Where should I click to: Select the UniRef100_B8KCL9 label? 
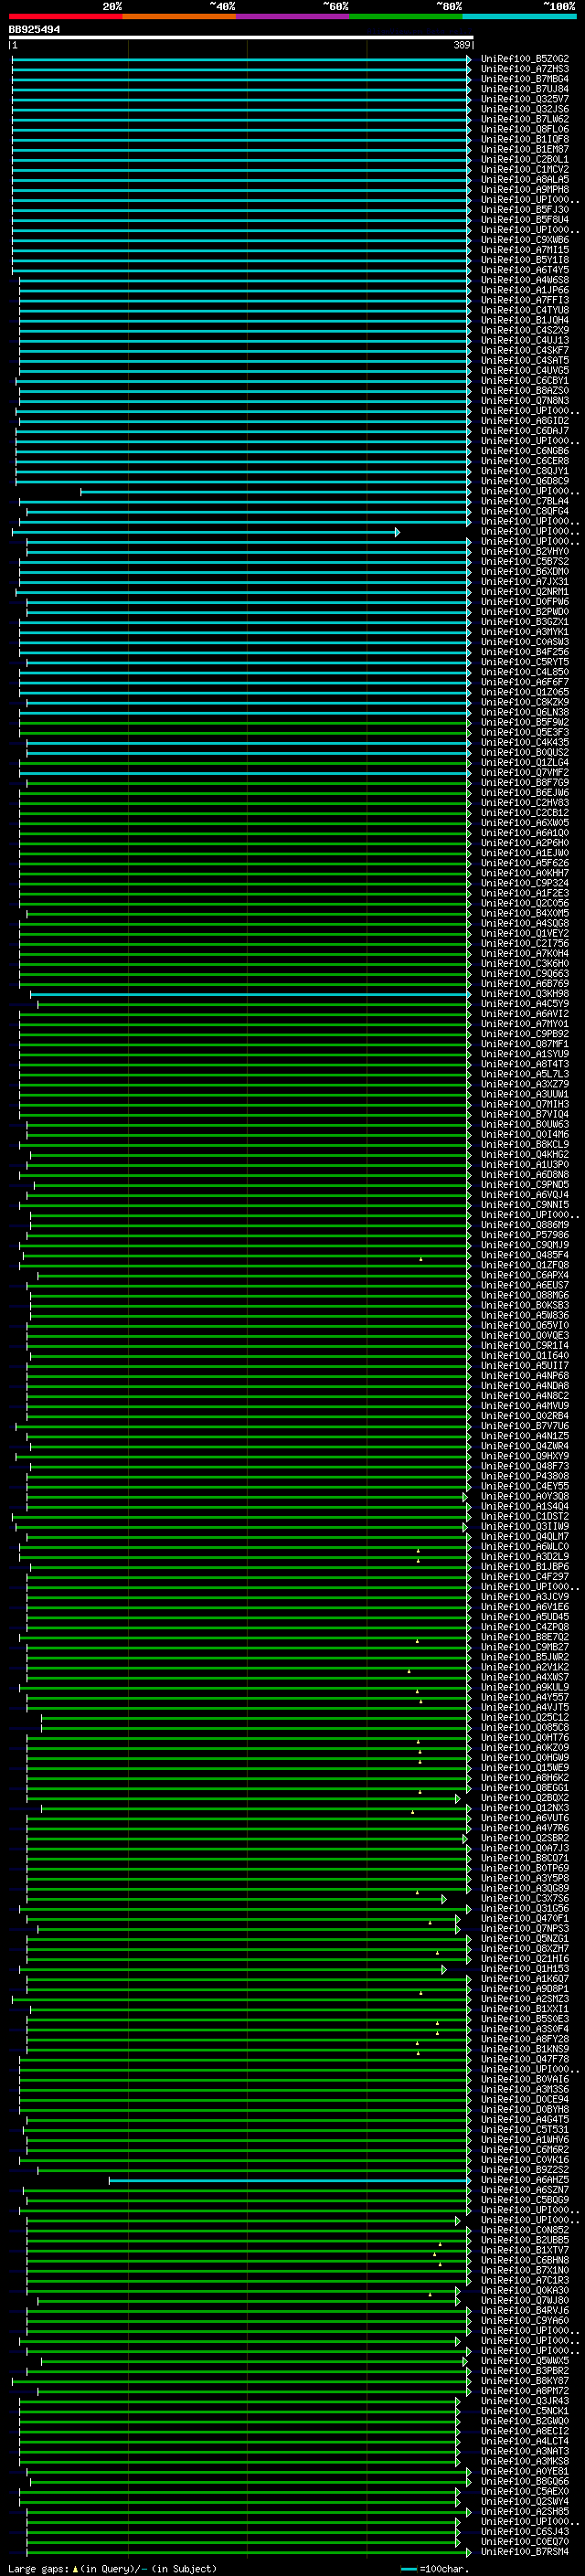525,1144
